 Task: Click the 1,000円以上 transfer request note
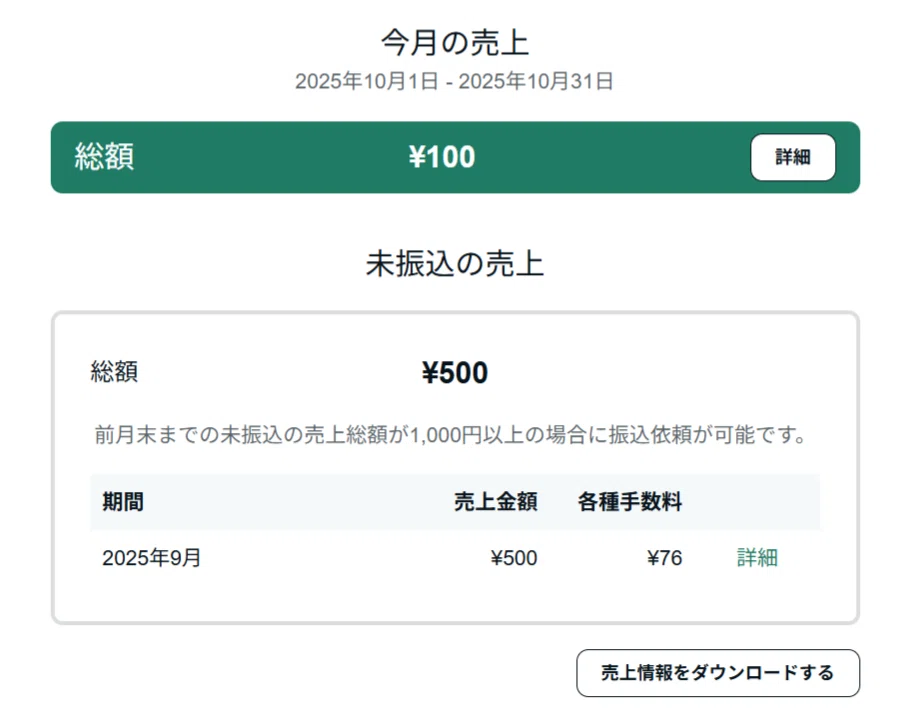pos(451,434)
